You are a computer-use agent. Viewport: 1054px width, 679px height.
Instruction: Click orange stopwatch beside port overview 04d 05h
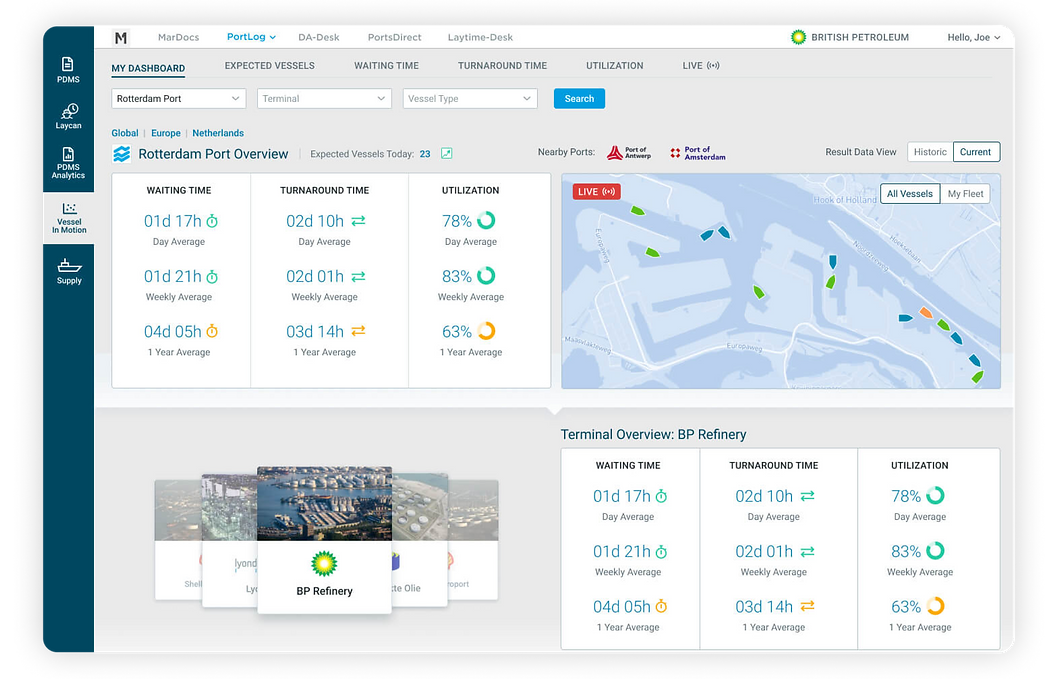tap(212, 331)
